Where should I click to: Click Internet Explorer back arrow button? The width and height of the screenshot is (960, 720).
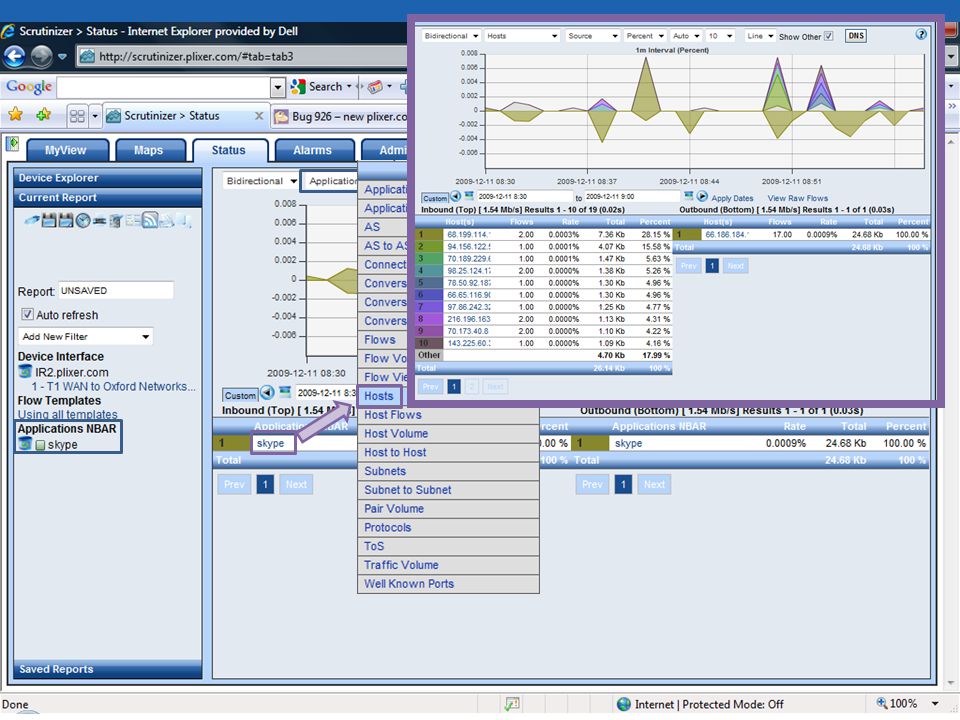click(14, 56)
